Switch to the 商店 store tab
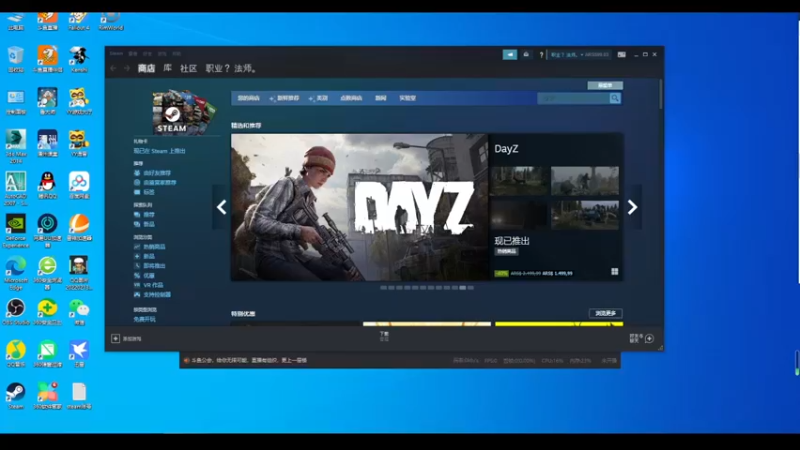The width and height of the screenshot is (800, 450). click(146, 68)
